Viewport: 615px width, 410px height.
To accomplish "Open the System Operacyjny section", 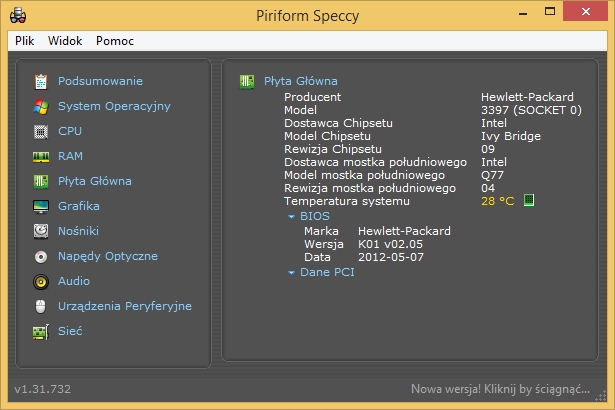I will point(114,106).
